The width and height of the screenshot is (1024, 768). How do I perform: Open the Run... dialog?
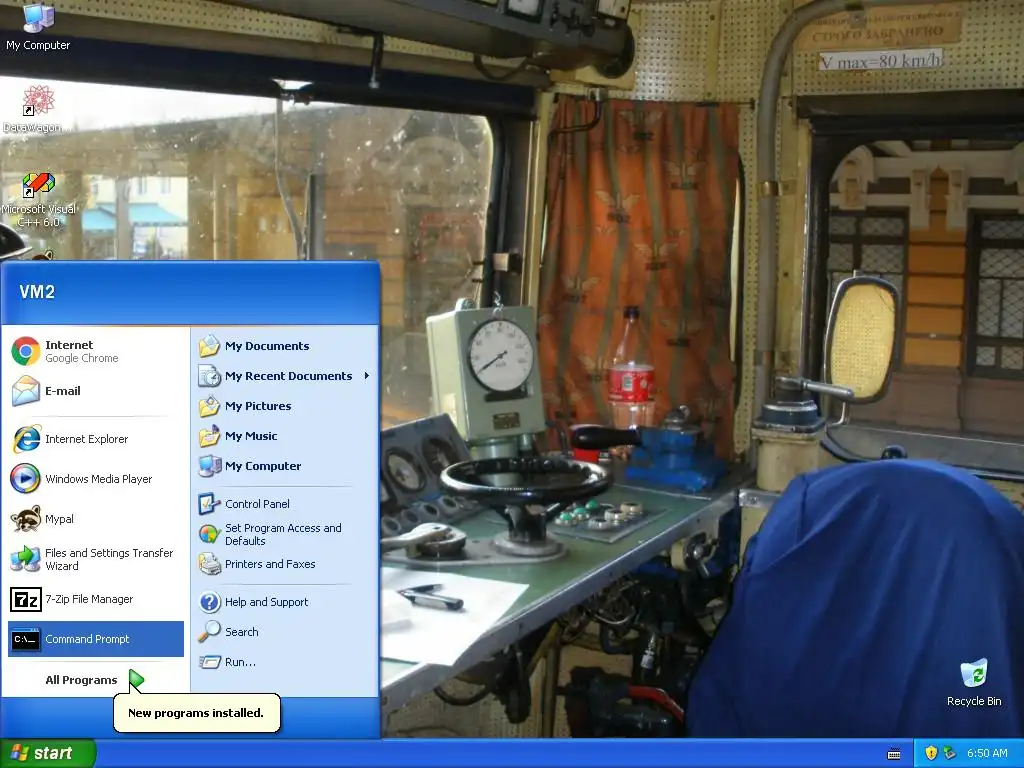(x=285, y=662)
